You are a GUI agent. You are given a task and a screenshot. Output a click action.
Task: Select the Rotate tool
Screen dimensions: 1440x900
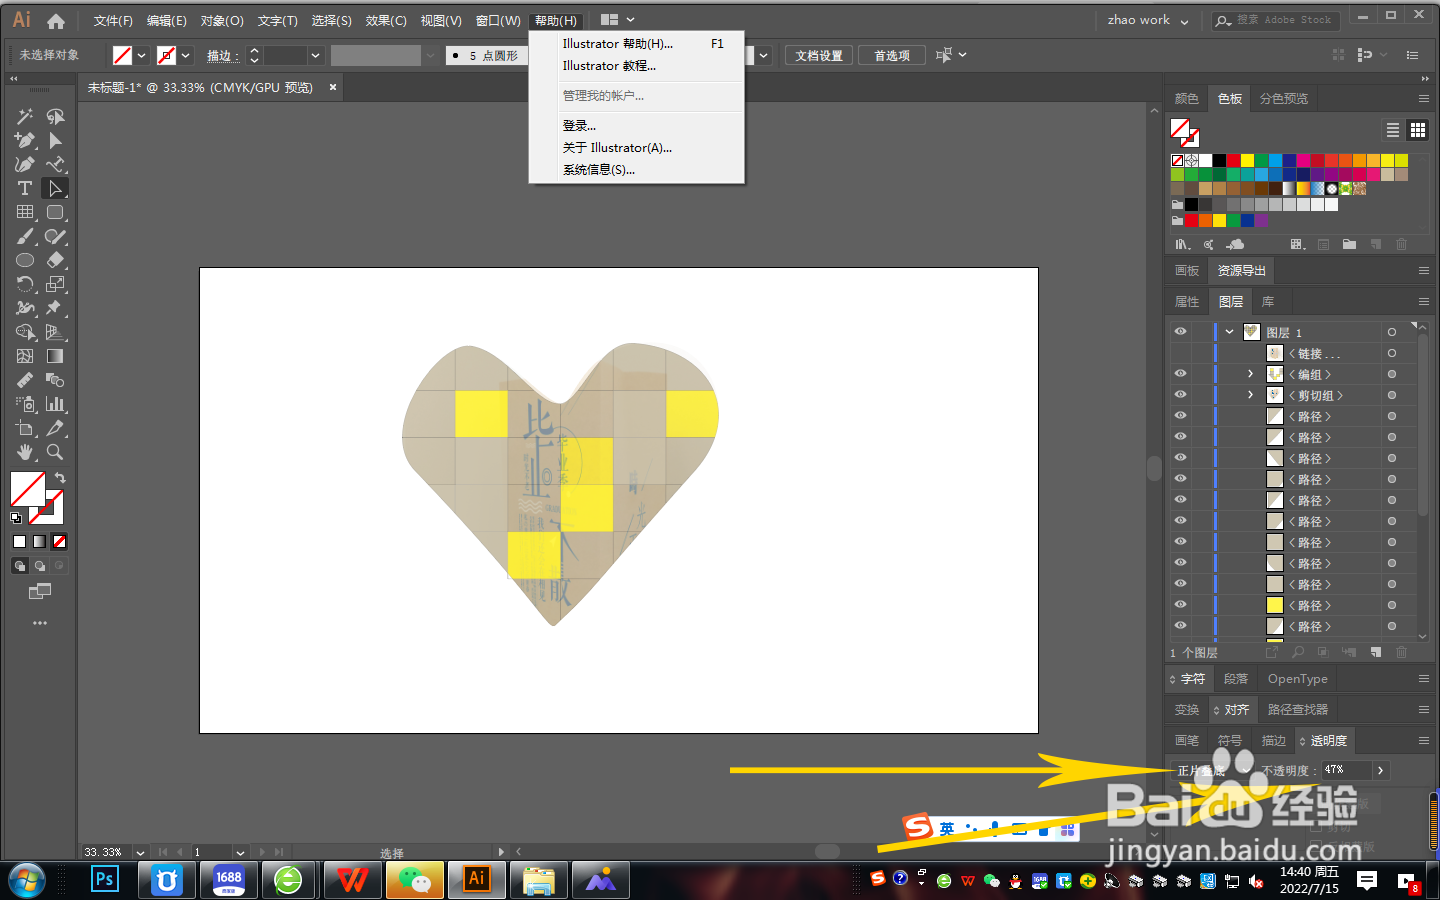tap(25, 284)
